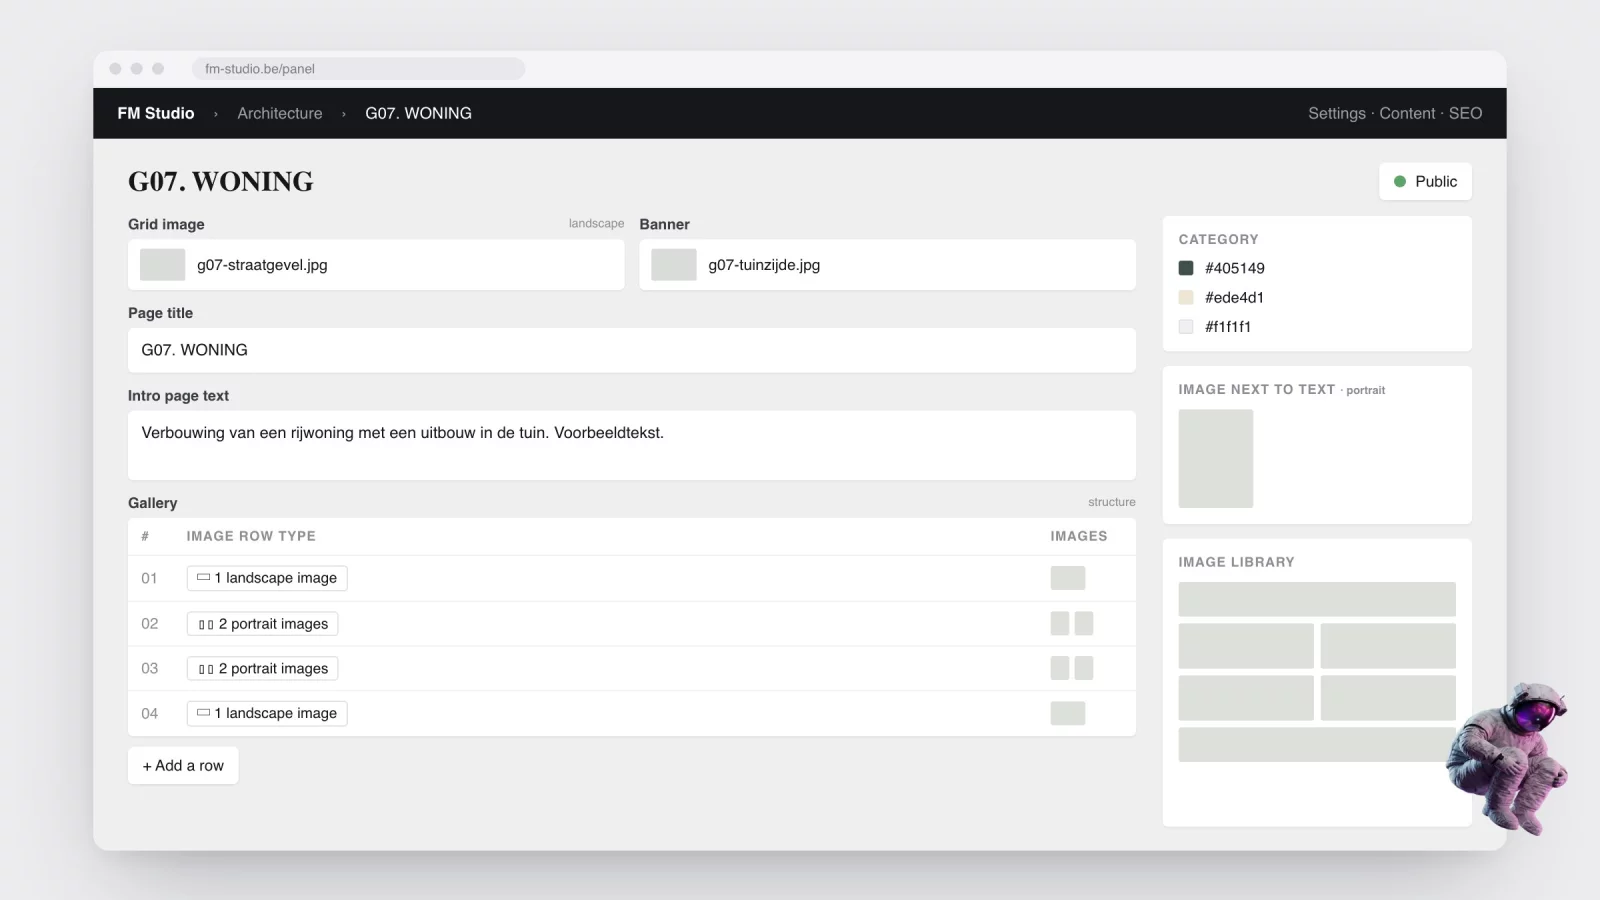This screenshot has height=900, width=1600.
Task: Toggle the Public status button
Action: [x=1425, y=181]
